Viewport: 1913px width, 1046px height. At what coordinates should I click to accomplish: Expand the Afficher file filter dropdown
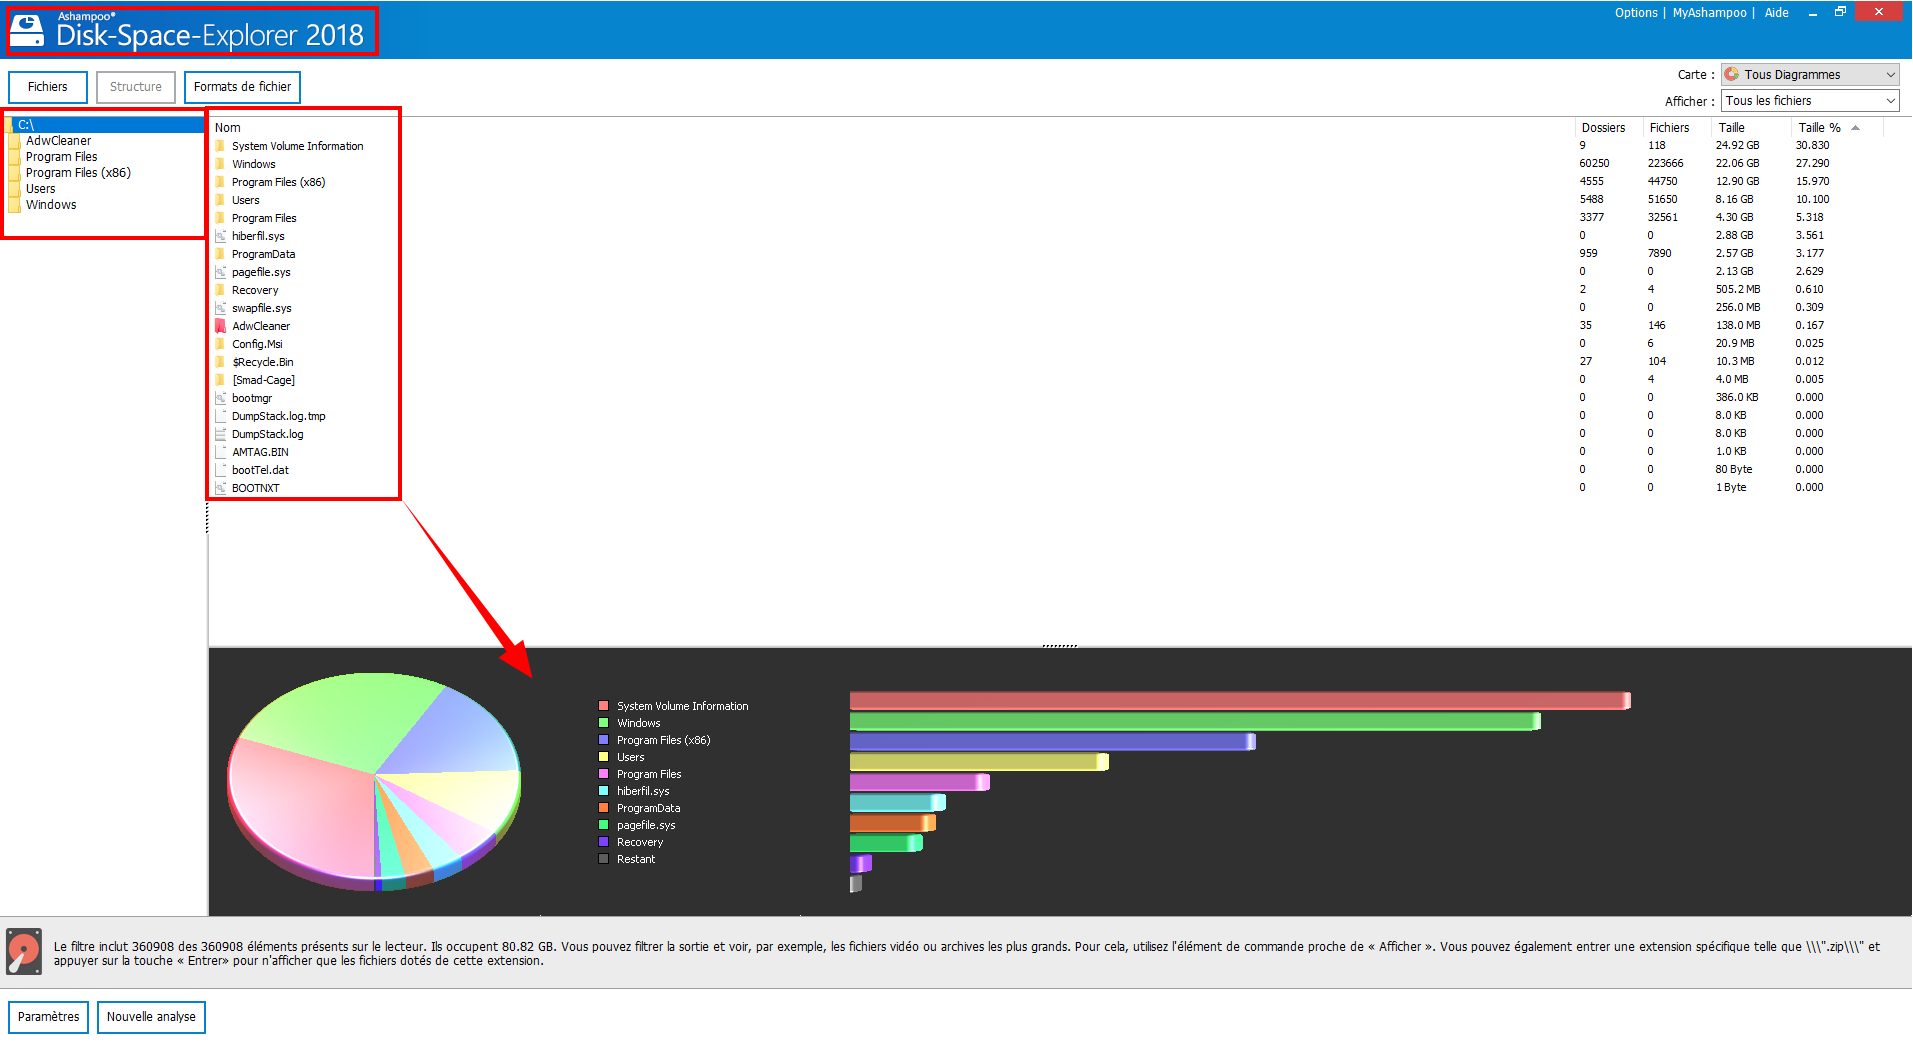(1809, 101)
